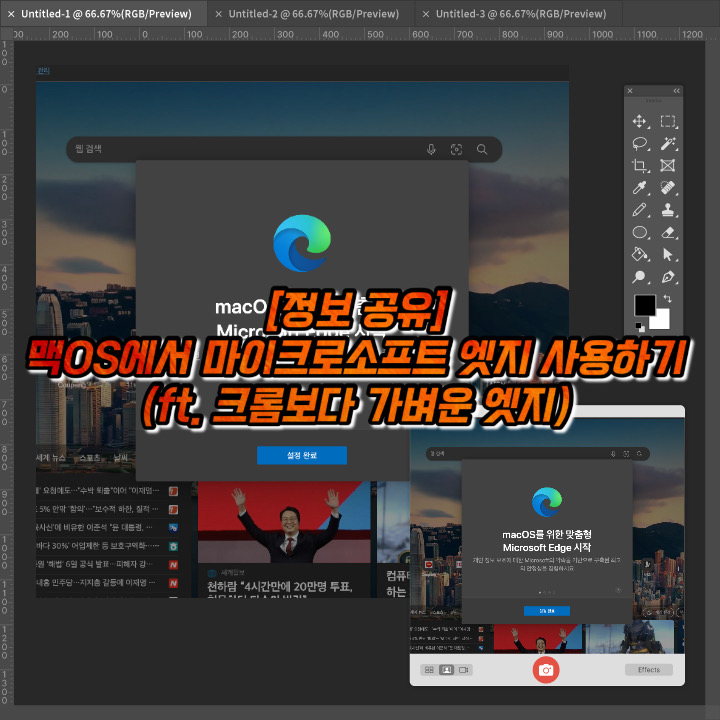Image resolution: width=720 pixels, height=720 pixels.
Task: Select the Rectangular Marquee tool
Action: [668, 121]
